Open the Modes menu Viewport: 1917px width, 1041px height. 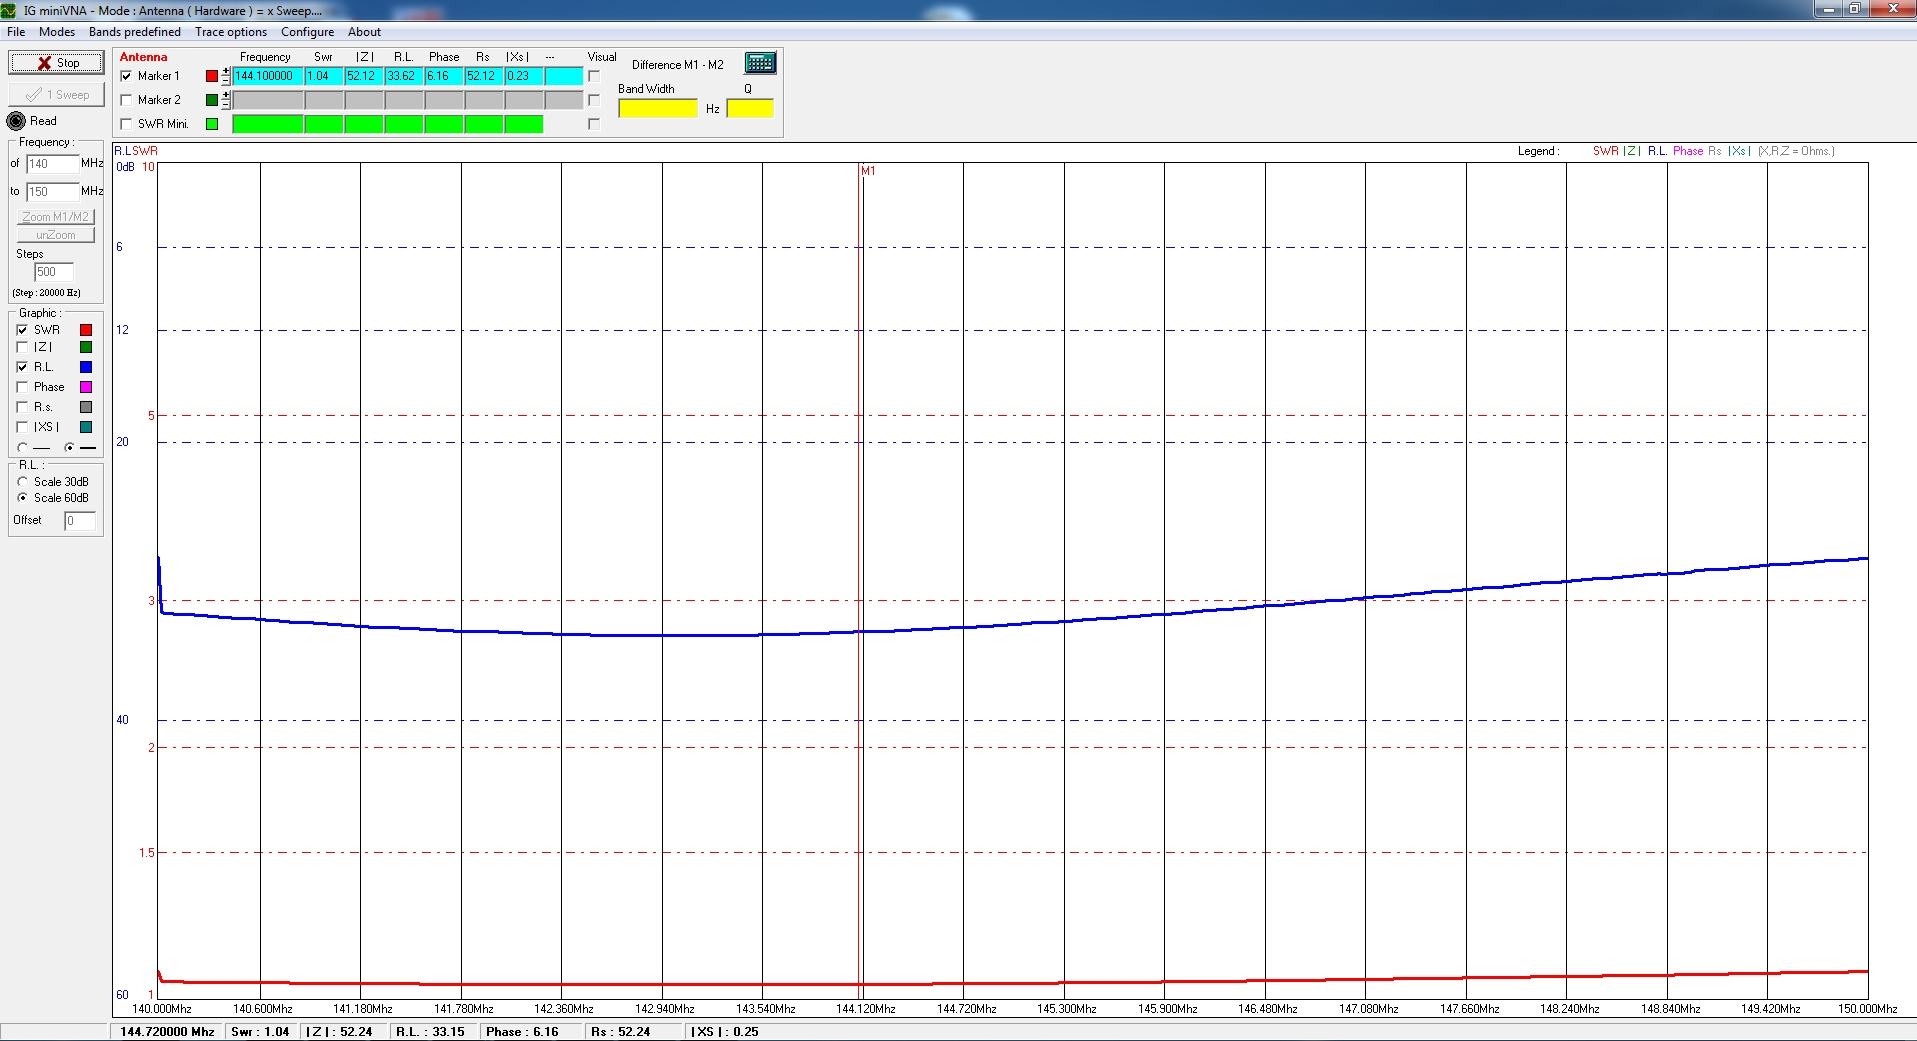(57, 32)
